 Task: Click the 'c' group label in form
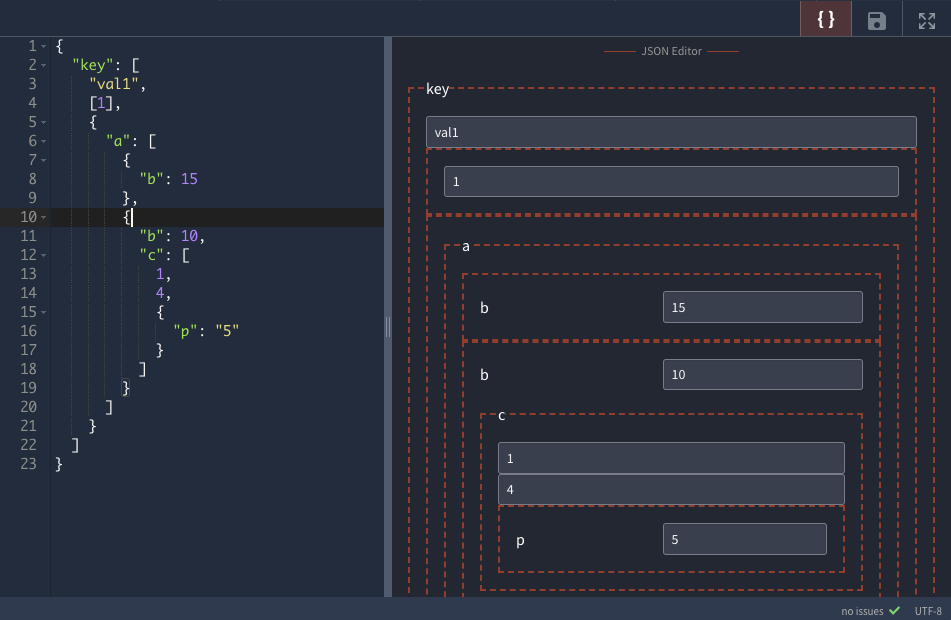click(x=502, y=416)
